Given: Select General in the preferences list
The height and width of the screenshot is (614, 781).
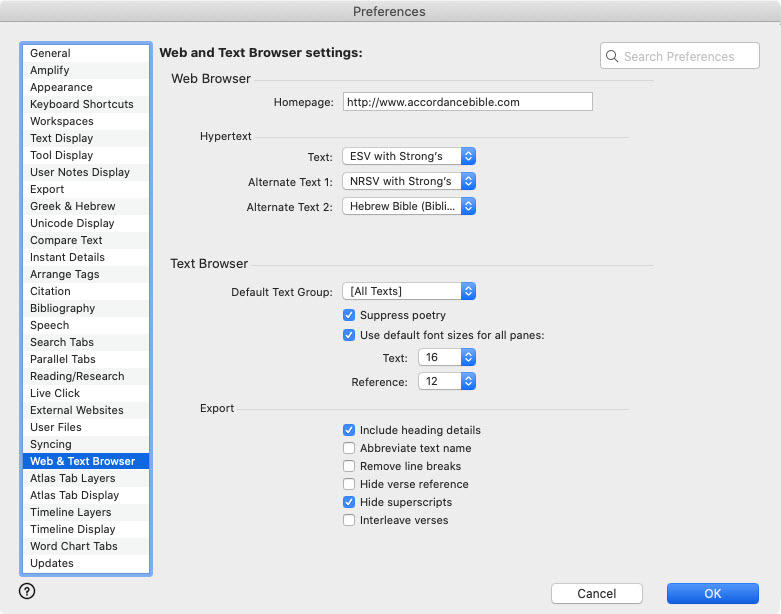Looking at the screenshot, I should tap(50, 53).
